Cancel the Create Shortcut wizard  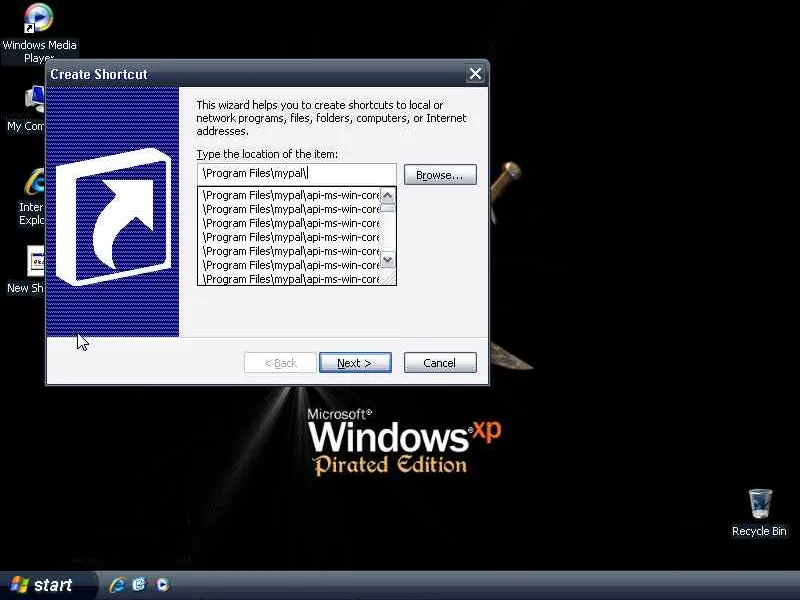coord(440,363)
